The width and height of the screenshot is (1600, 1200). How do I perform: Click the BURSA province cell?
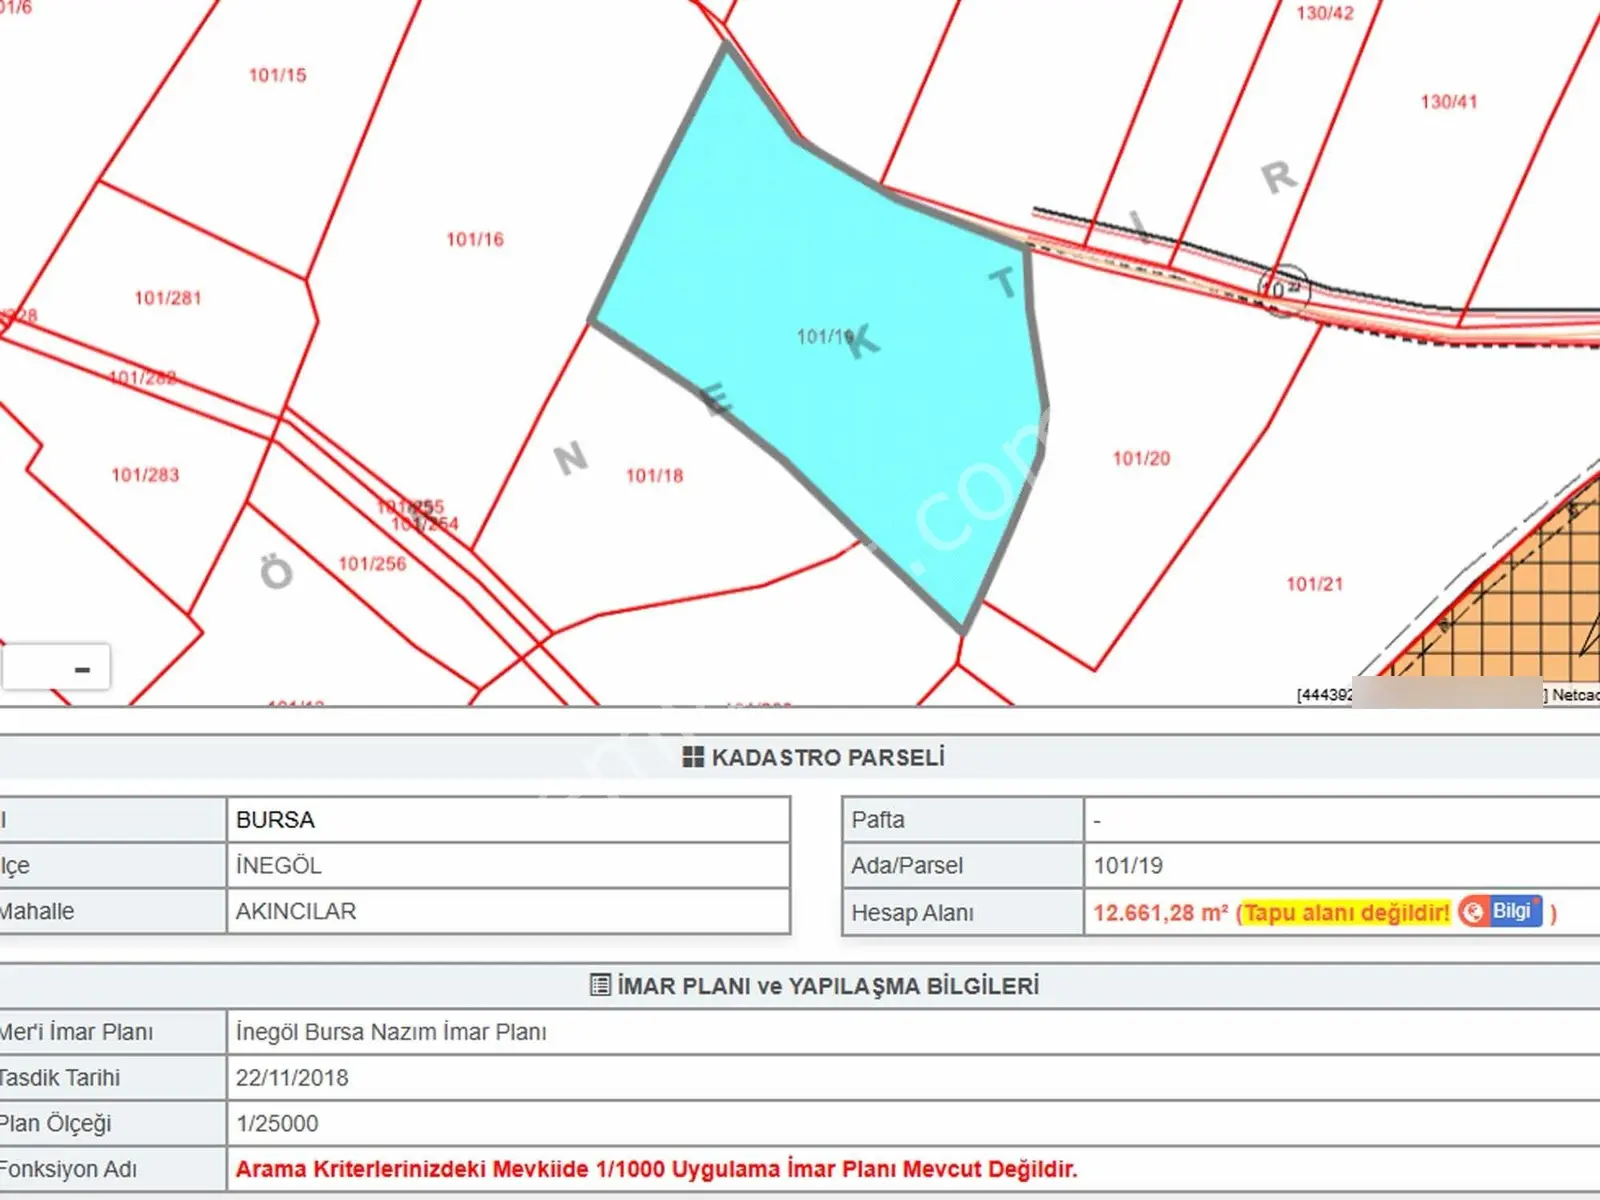(509, 820)
